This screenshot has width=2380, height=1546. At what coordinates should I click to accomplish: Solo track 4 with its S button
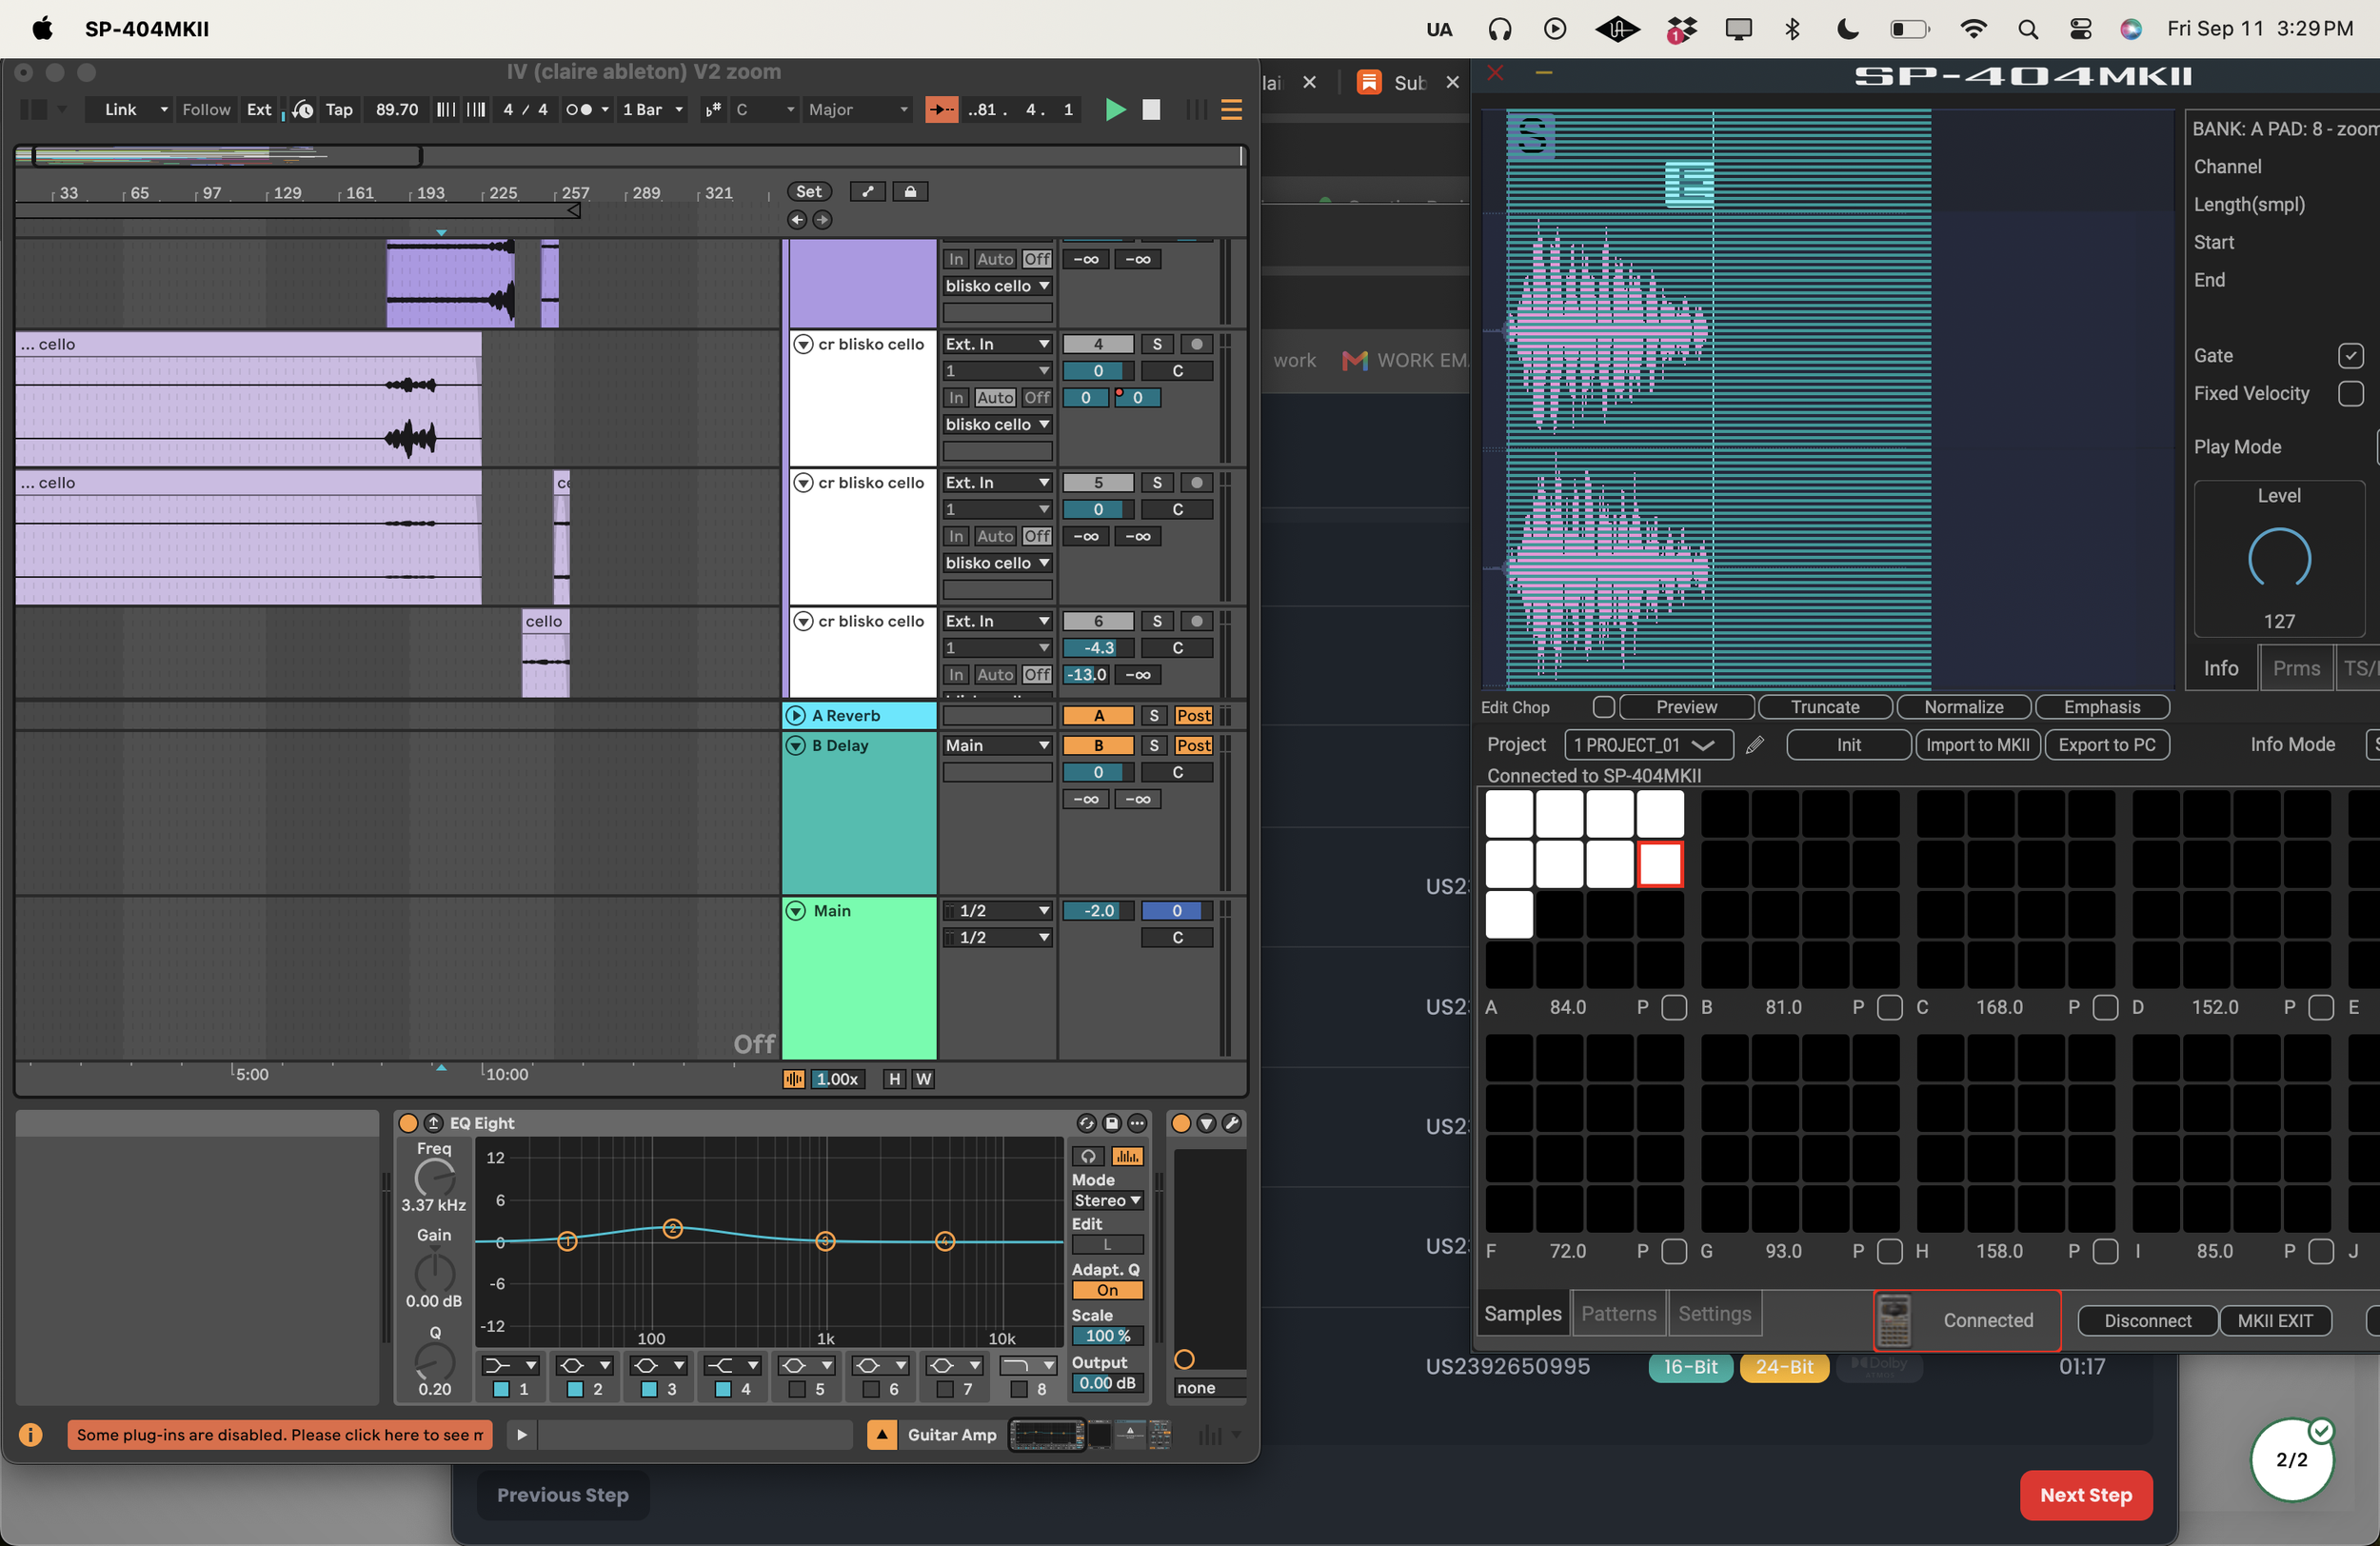click(x=1157, y=344)
